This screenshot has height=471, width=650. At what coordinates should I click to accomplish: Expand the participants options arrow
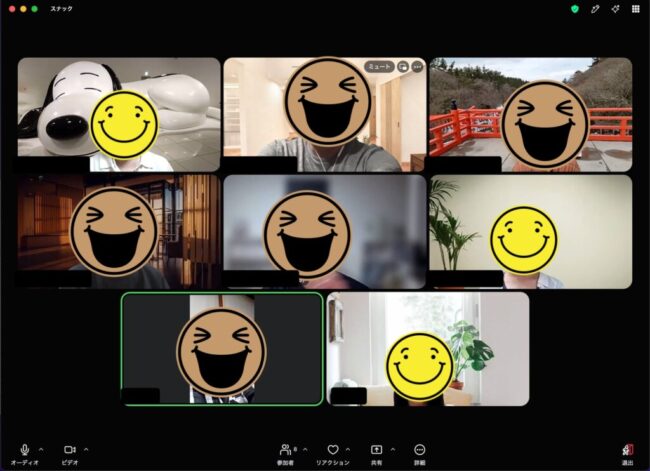tap(306, 449)
